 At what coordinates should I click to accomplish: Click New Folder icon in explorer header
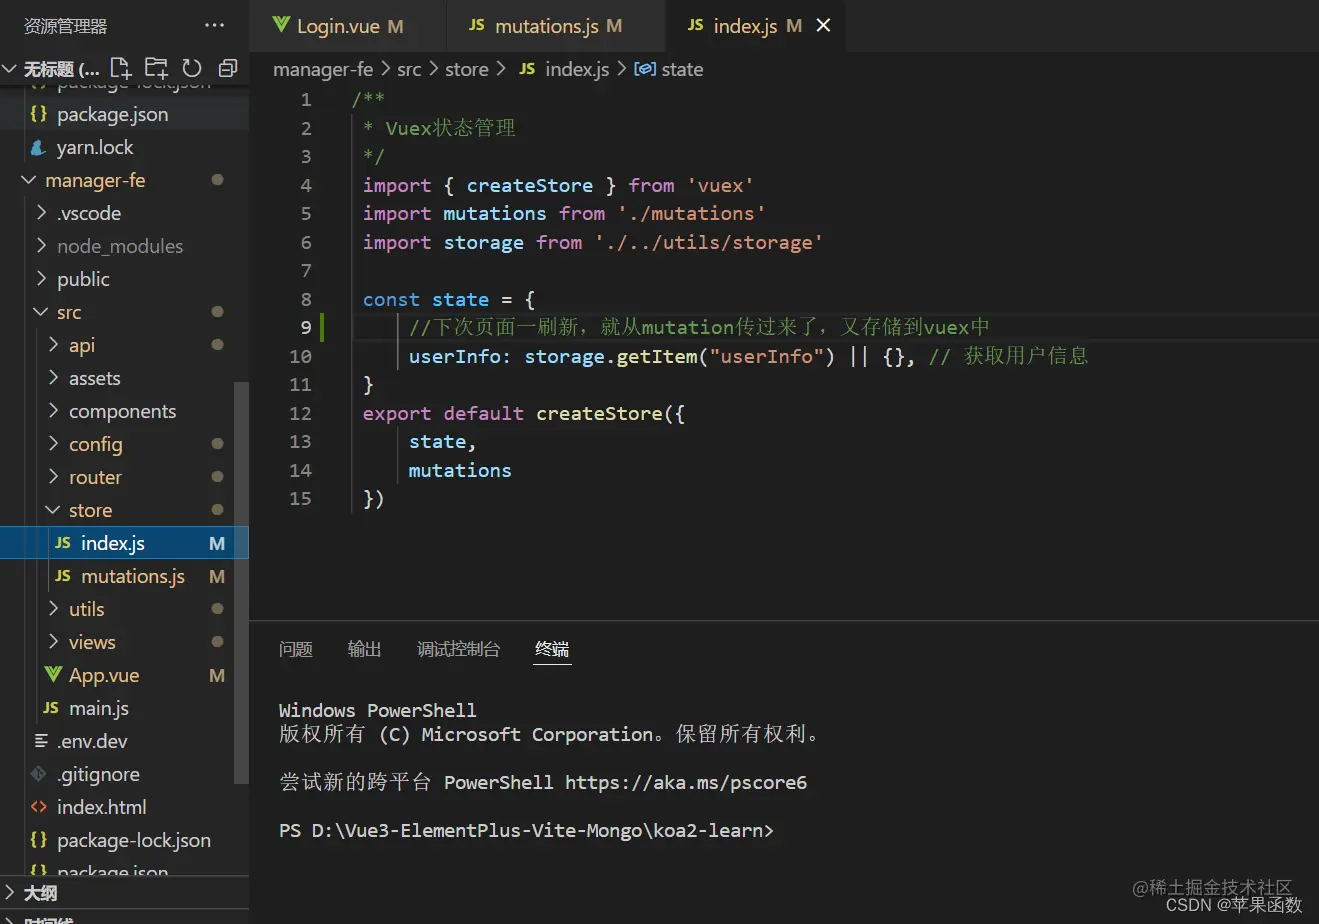[156, 68]
